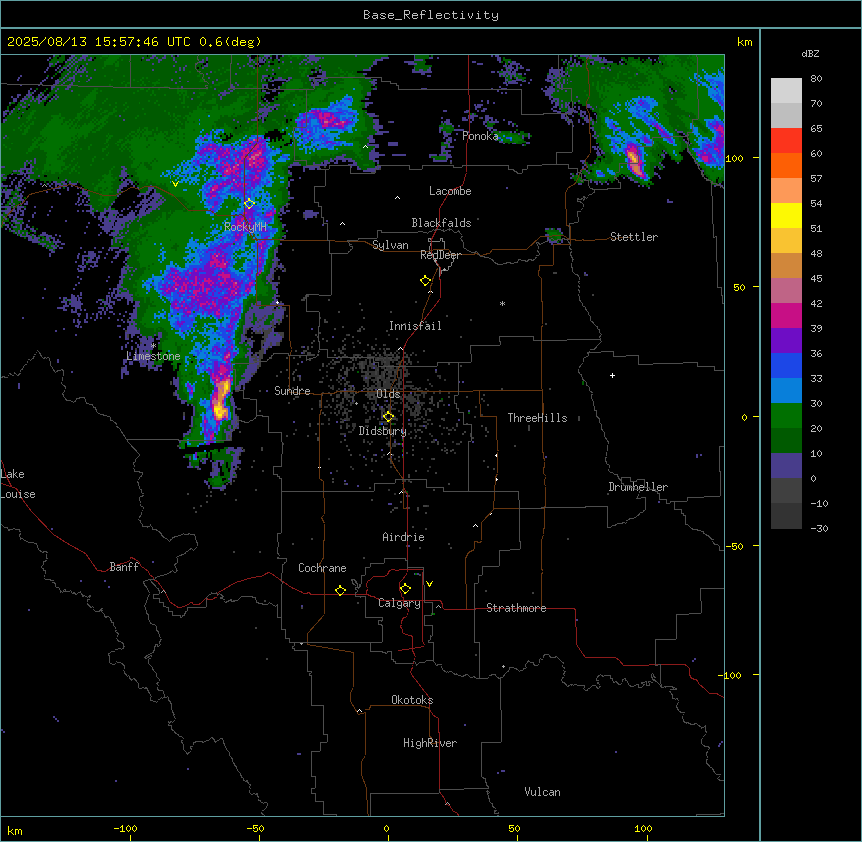The width and height of the screenshot is (862, 842).
Task: Select the red 65 dBZ legend swatch
Action: [x=786, y=141]
